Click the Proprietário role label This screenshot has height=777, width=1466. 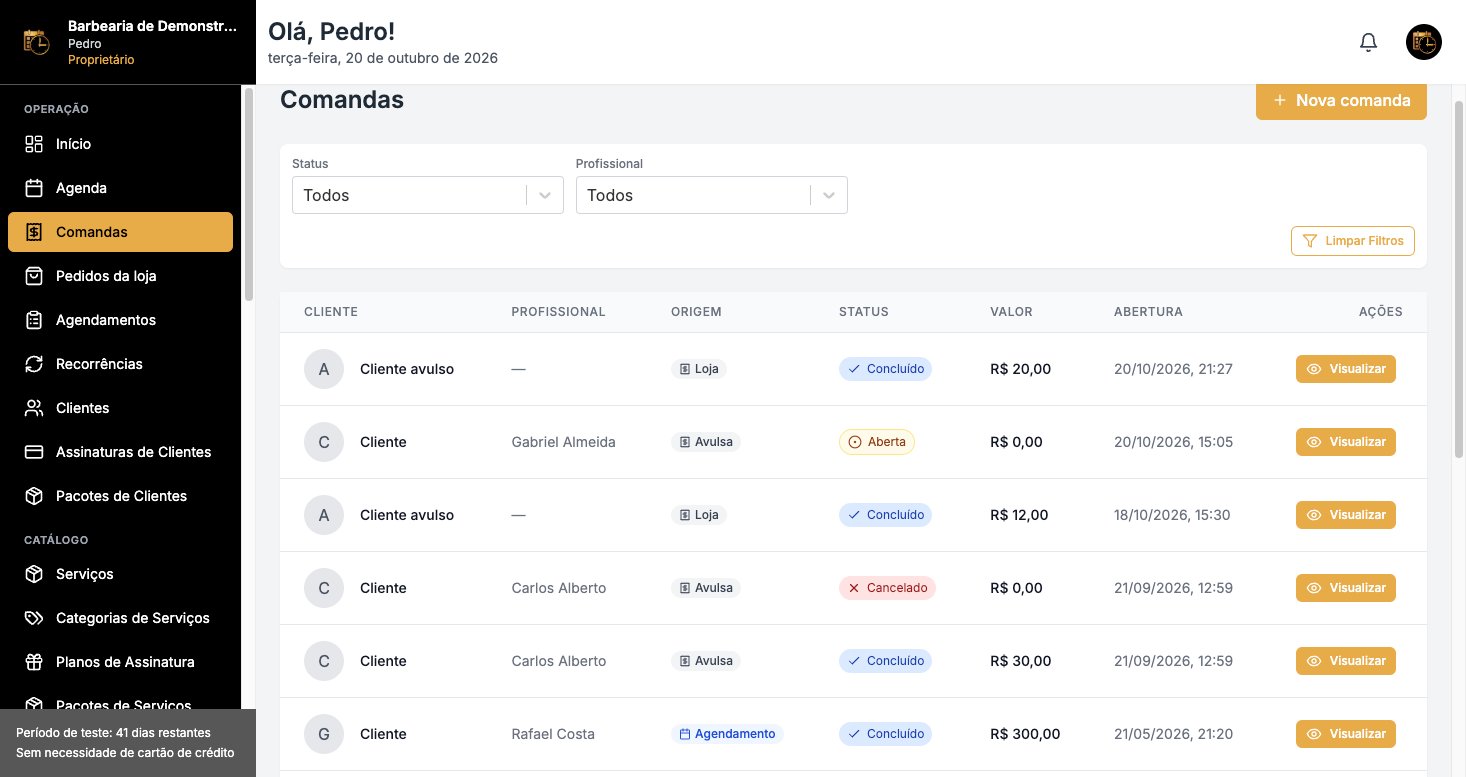pos(101,60)
